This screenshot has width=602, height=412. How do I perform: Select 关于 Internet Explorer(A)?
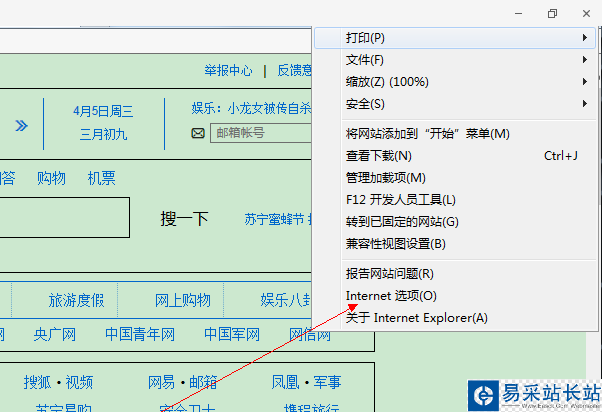[455, 318]
